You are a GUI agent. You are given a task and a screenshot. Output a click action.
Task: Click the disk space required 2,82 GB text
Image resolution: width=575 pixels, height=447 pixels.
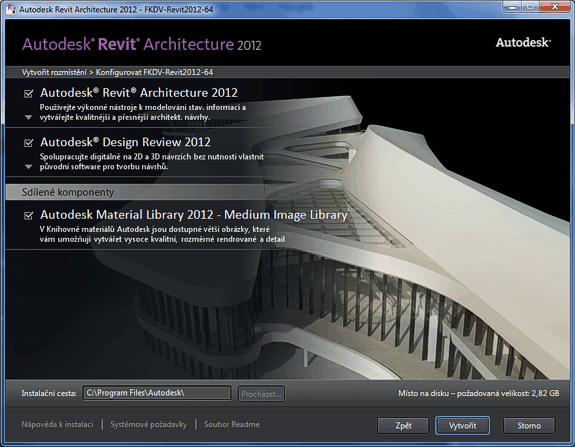[479, 393]
